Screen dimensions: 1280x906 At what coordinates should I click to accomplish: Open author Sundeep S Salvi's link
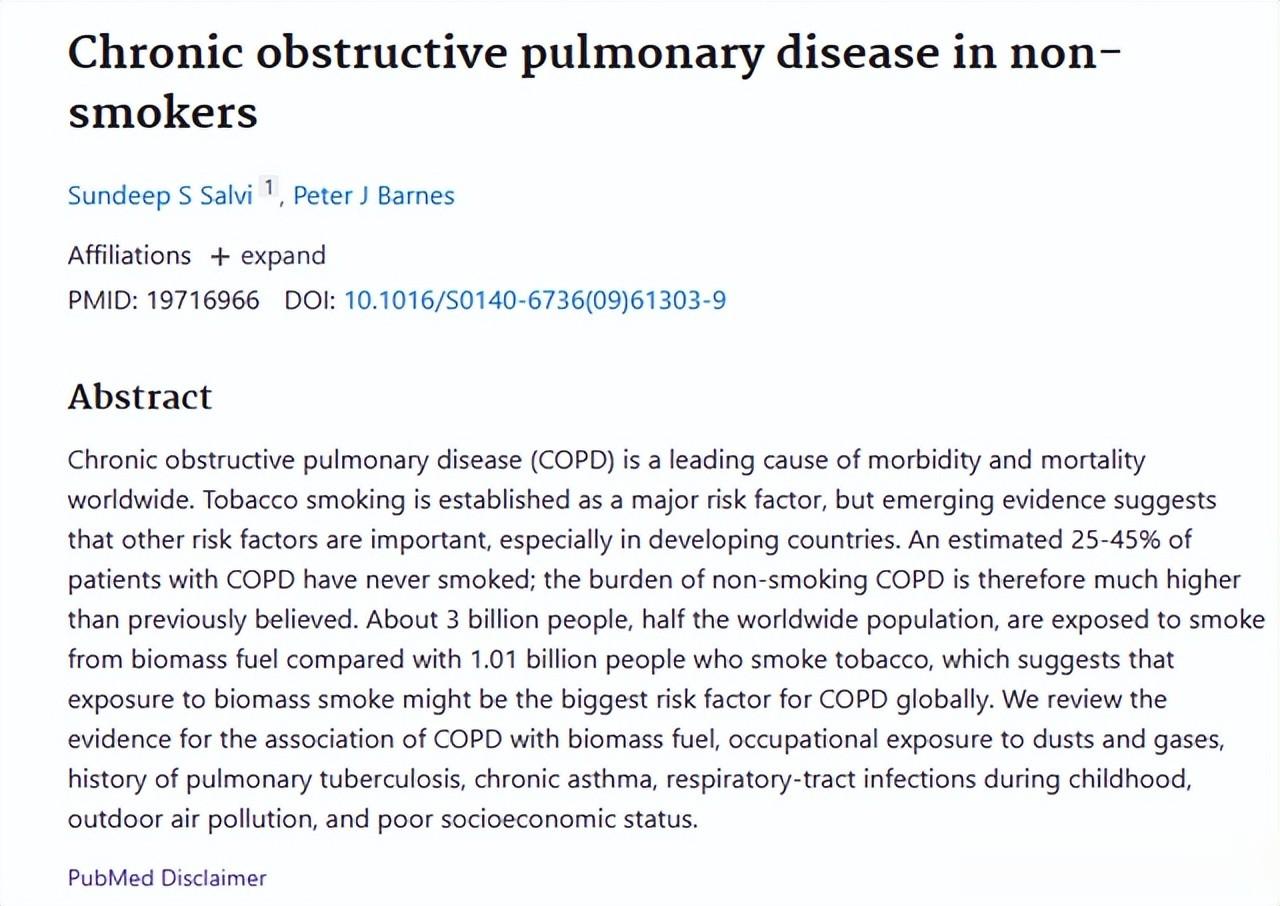tap(160, 195)
